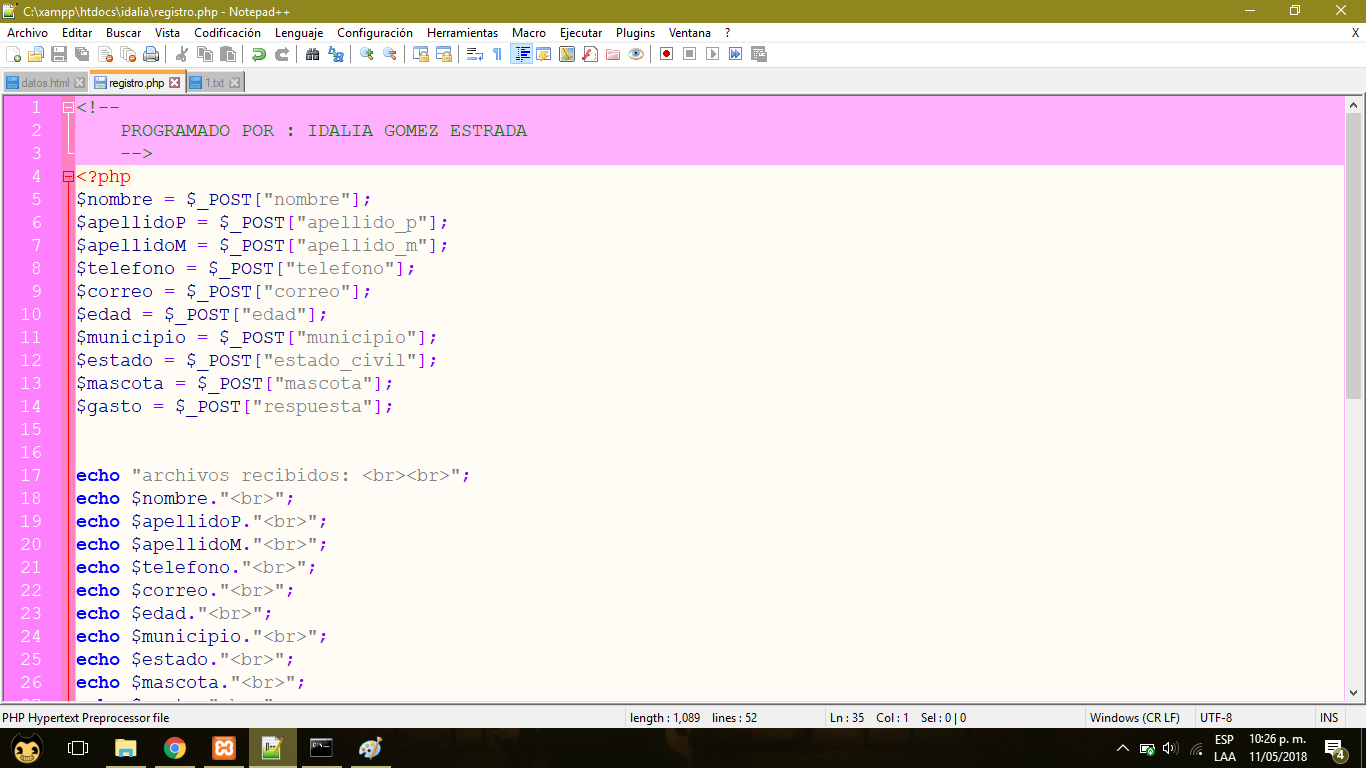This screenshot has width=1368, height=772.
Task: Undo the last edit with the toolbar icon
Action: [258, 54]
